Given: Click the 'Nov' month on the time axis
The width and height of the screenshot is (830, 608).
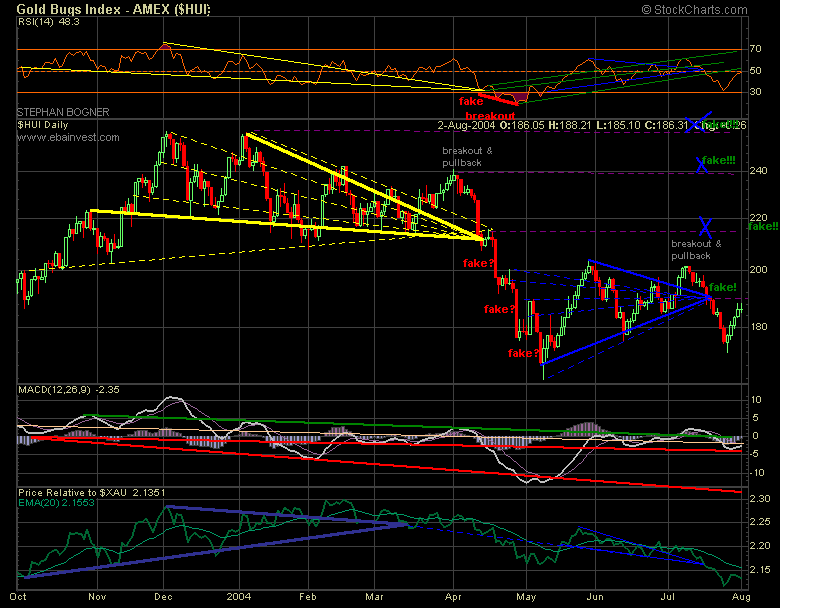Looking at the screenshot, I should (97, 594).
